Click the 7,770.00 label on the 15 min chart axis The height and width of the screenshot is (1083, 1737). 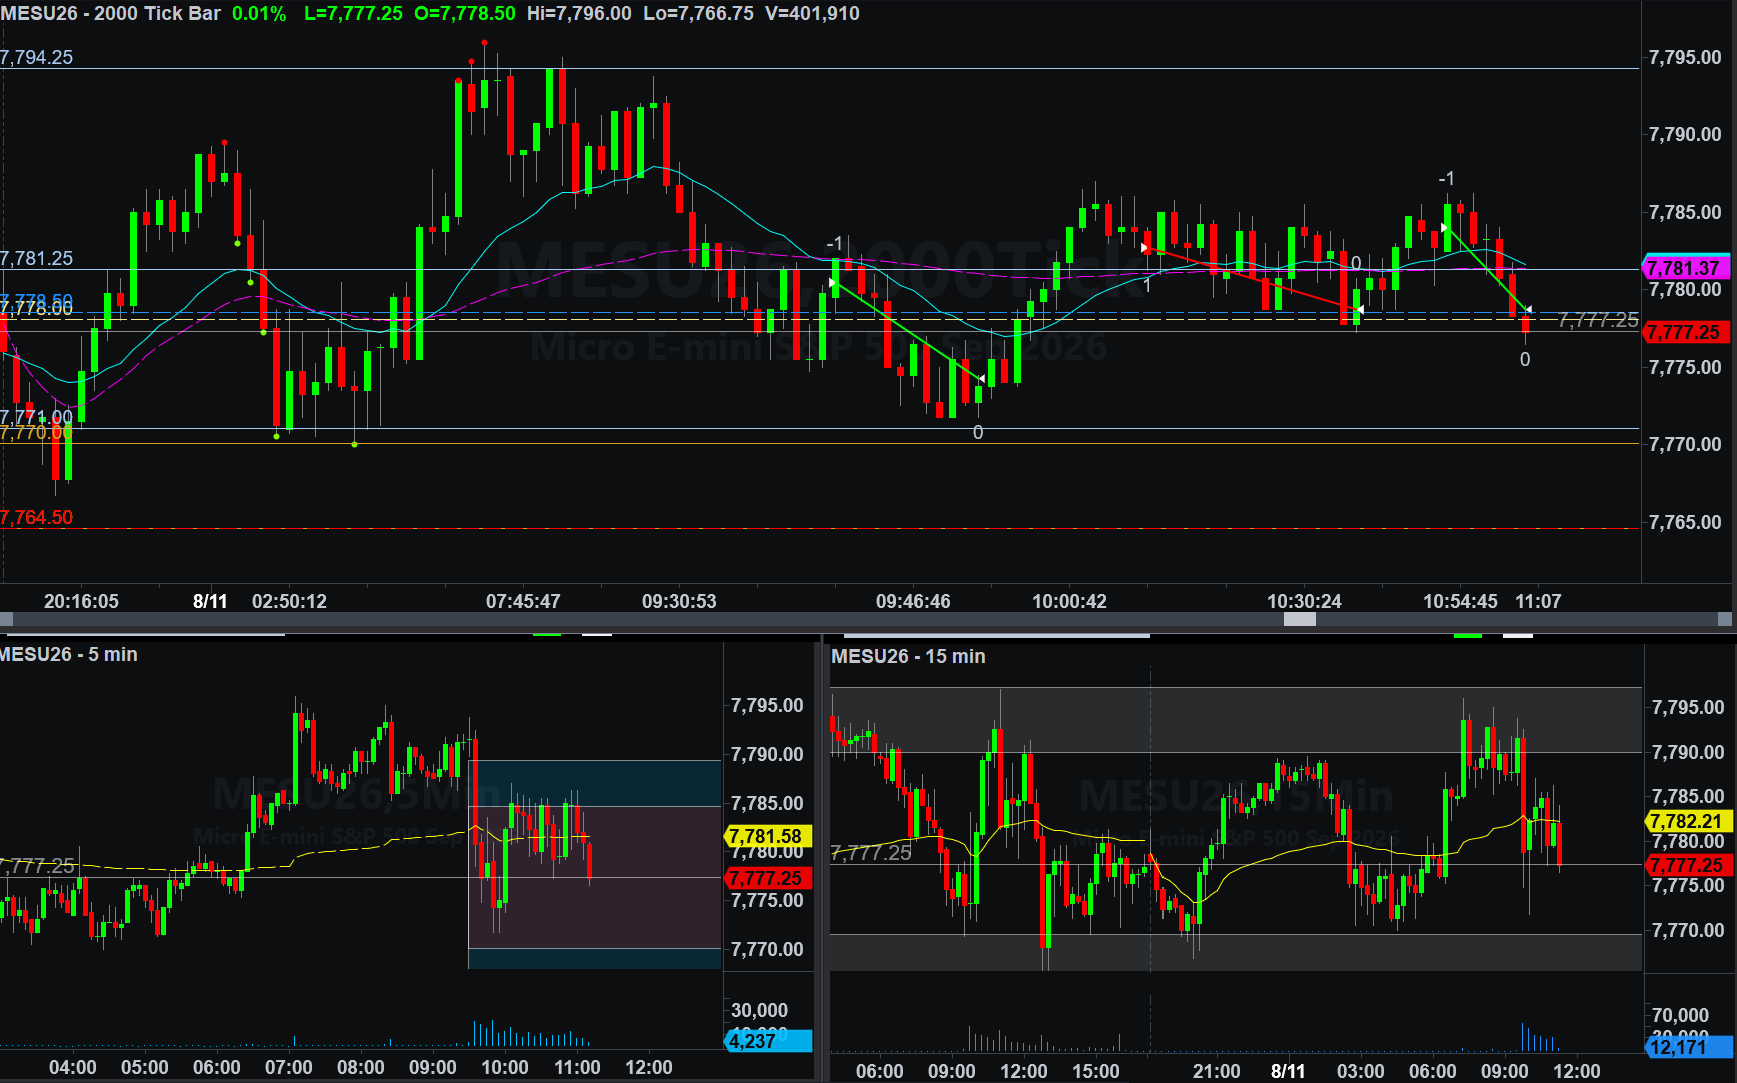1688,930
